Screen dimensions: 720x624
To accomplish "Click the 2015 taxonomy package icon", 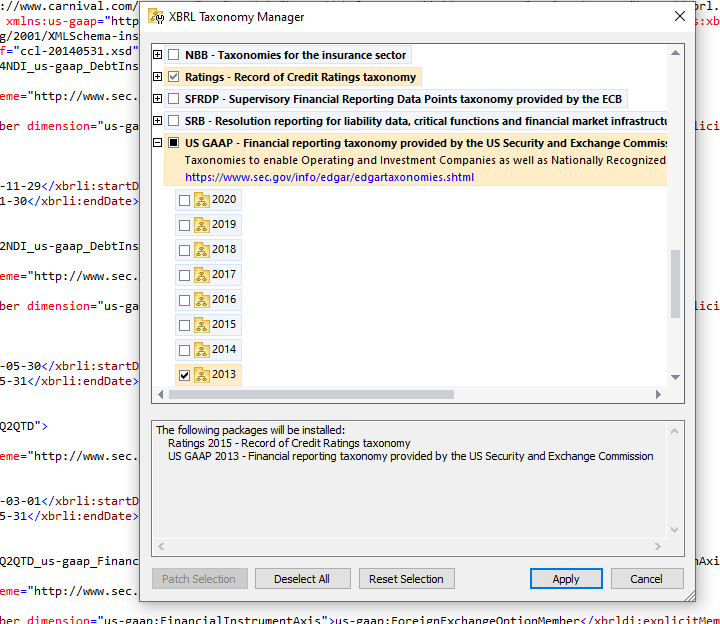I will point(201,325).
